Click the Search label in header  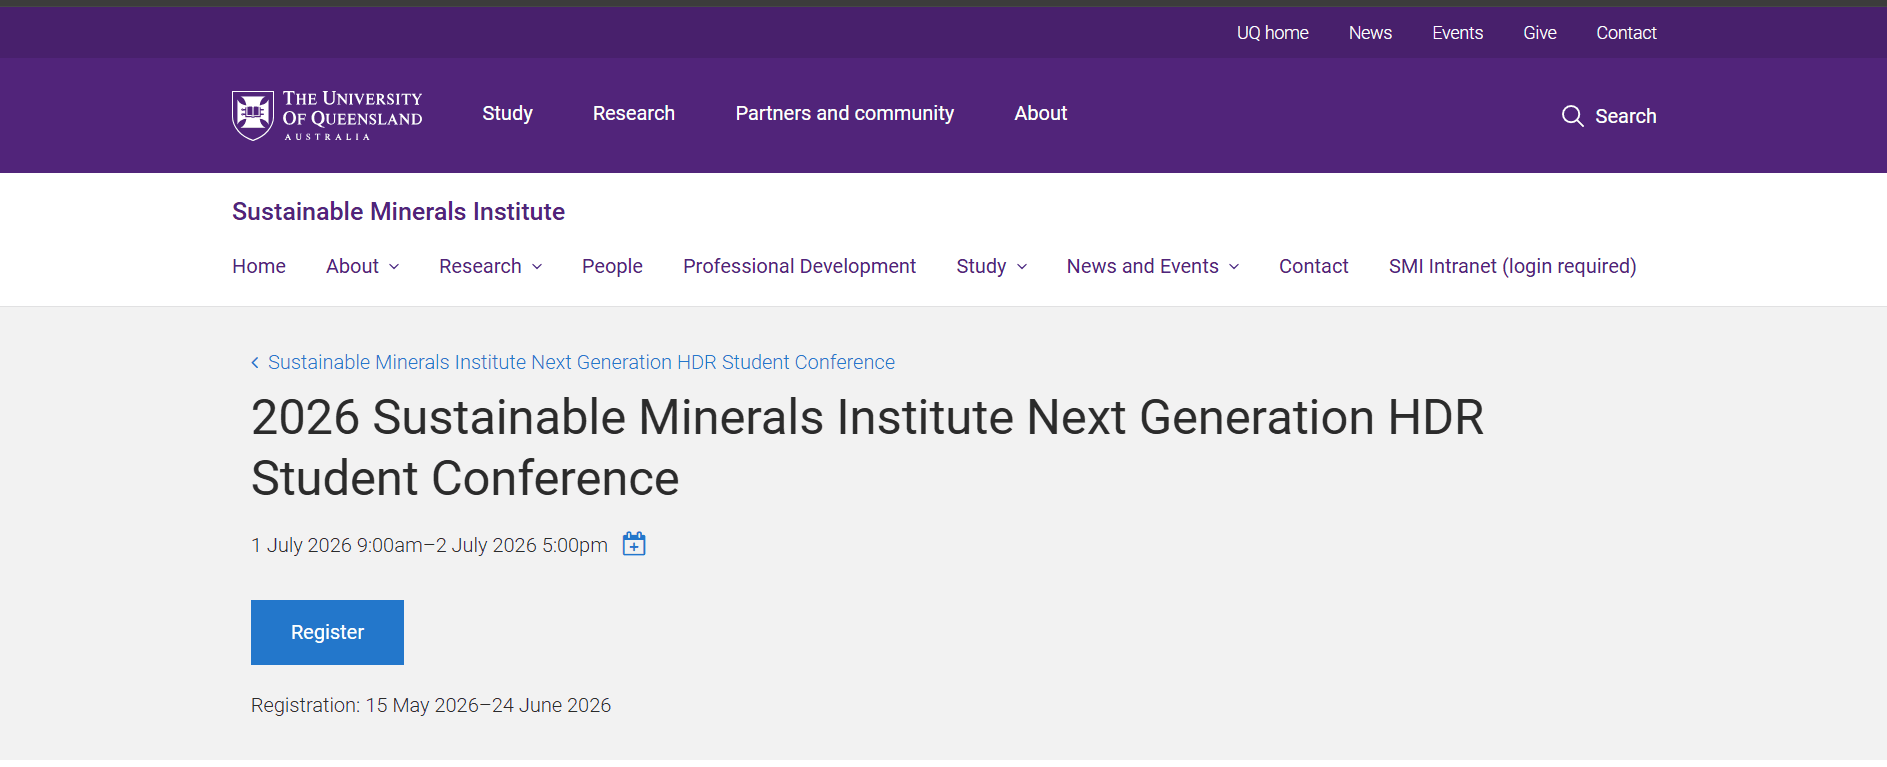tap(1625, 116)
